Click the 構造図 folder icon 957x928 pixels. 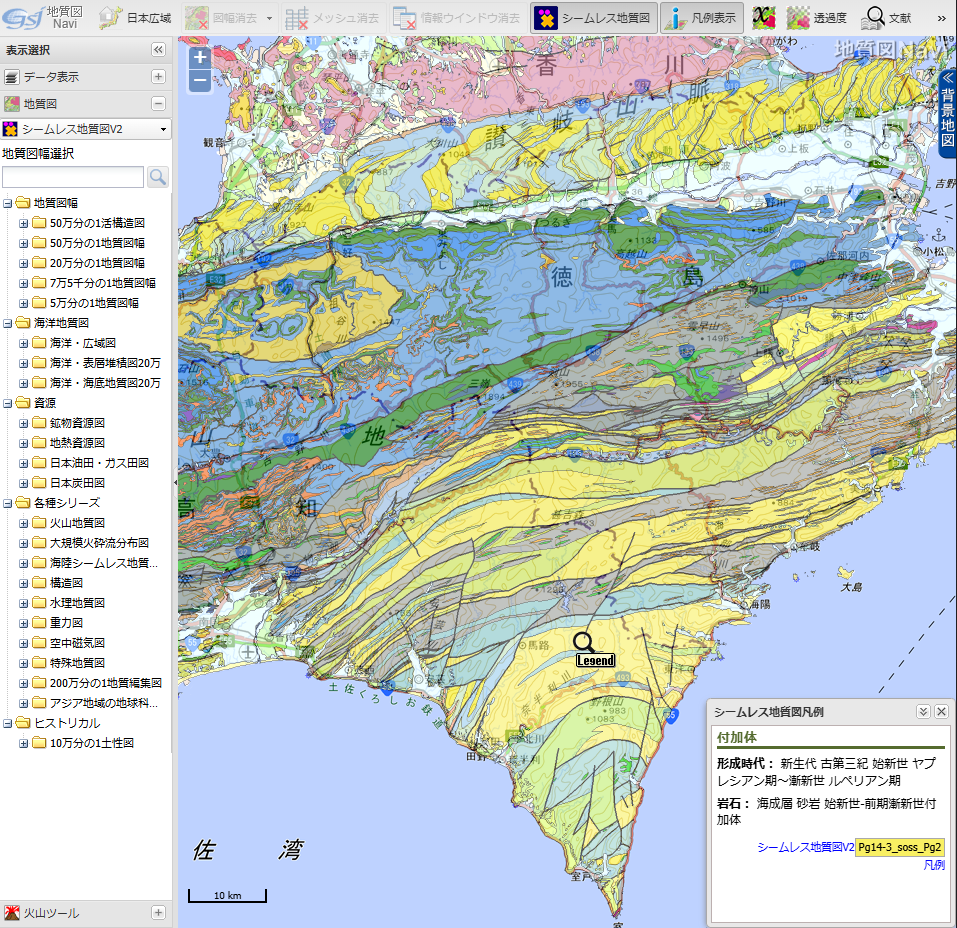click(x=39, y=583)
